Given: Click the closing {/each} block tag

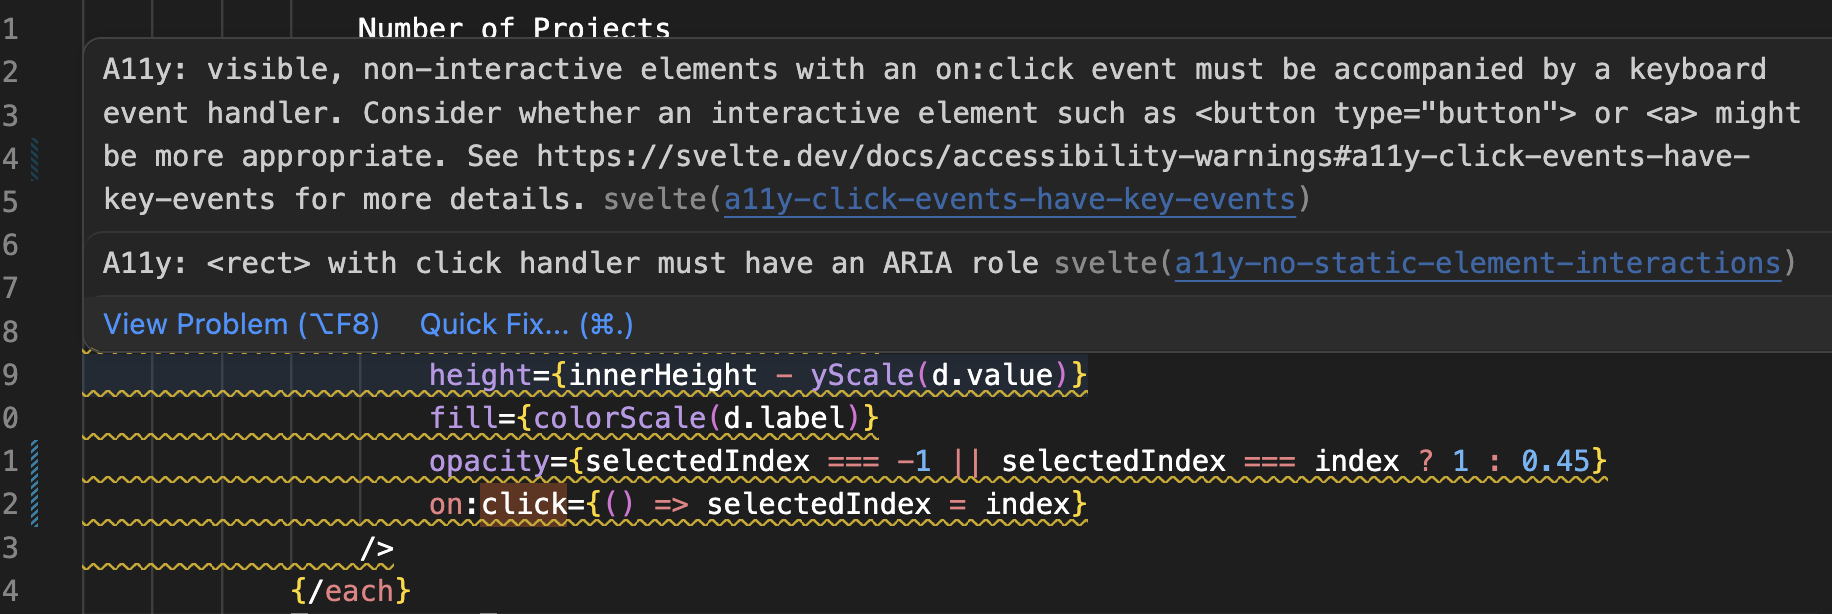Looking at the screenshot, I should click(351, 591).
